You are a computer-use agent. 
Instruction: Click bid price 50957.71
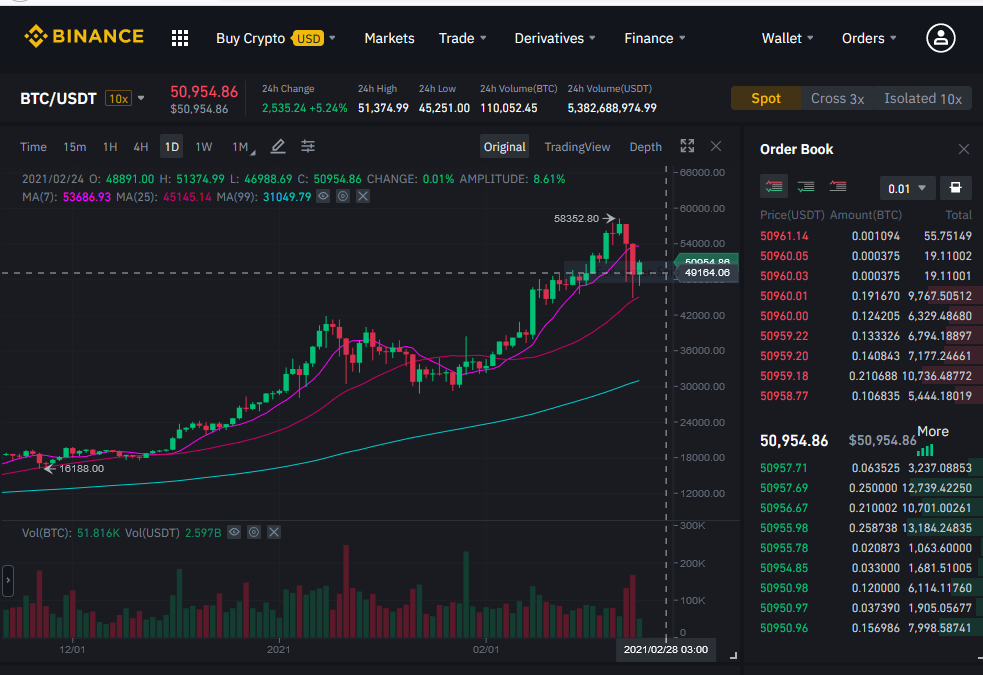point(784,468)
